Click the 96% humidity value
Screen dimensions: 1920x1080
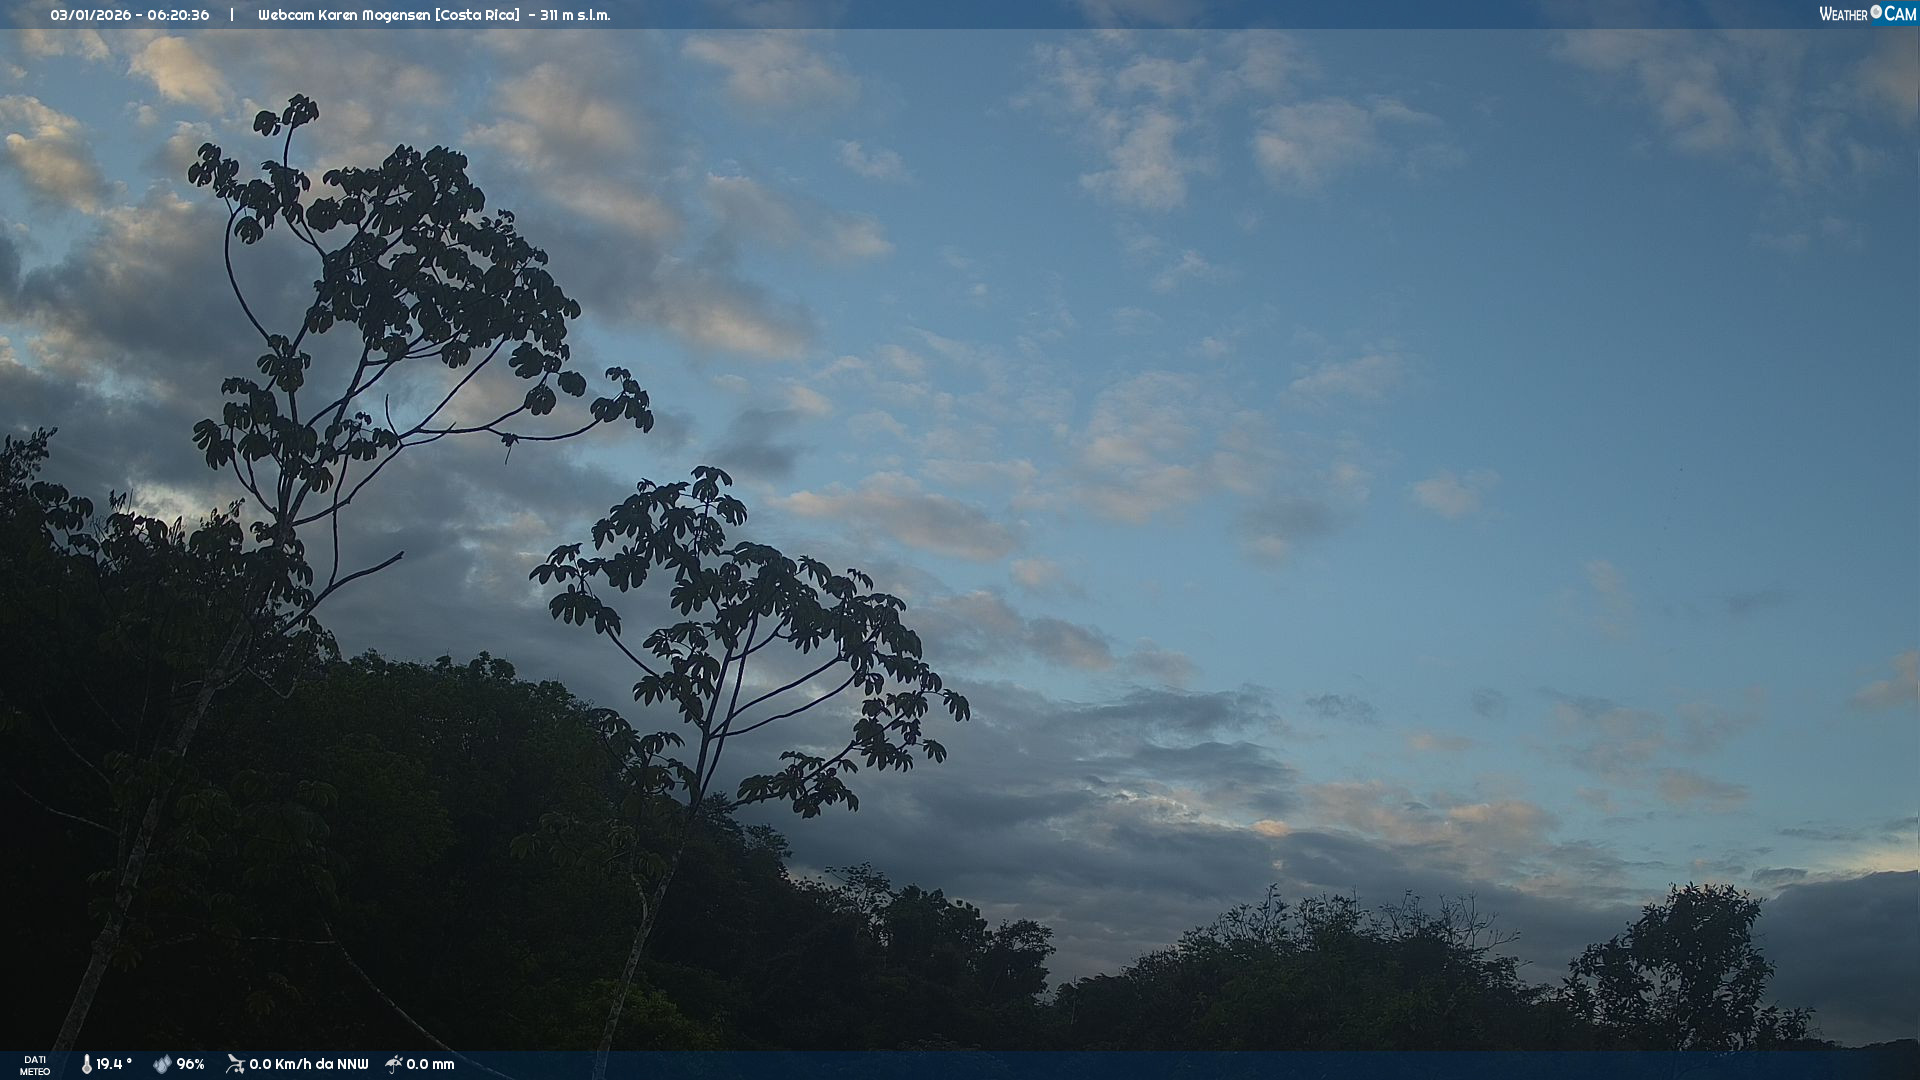(190, 1064)
